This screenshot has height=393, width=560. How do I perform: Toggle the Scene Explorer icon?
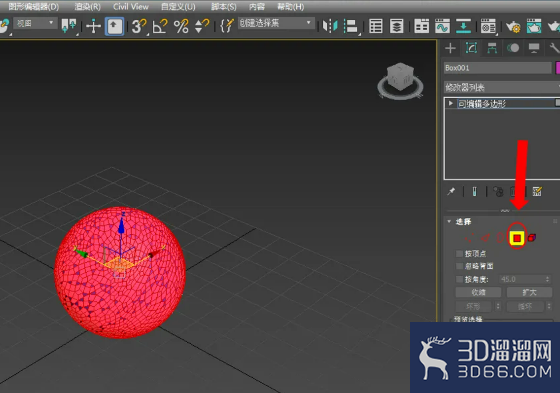tap(376, 26)
